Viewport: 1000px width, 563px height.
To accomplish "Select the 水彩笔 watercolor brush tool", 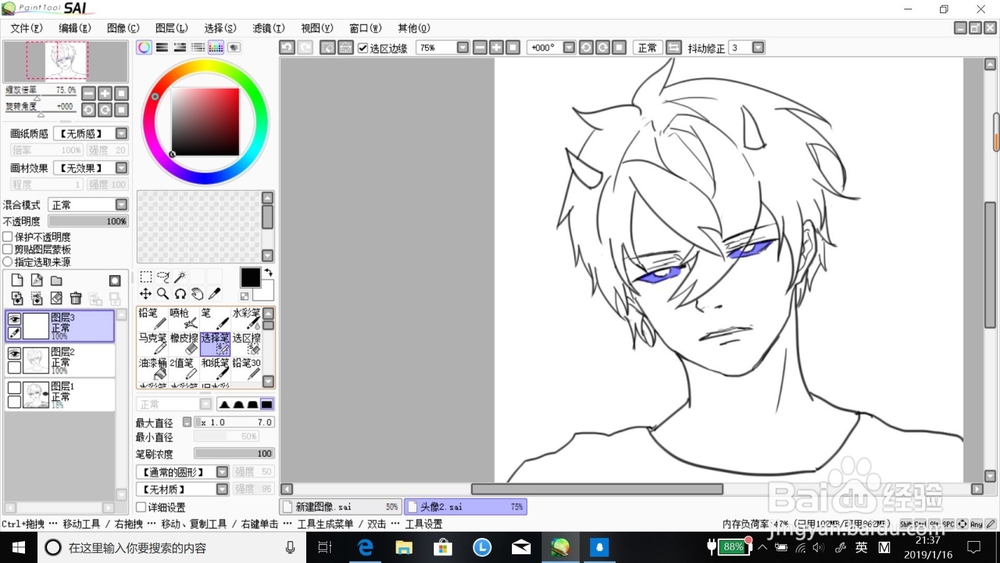I will [x=246, y=319].
